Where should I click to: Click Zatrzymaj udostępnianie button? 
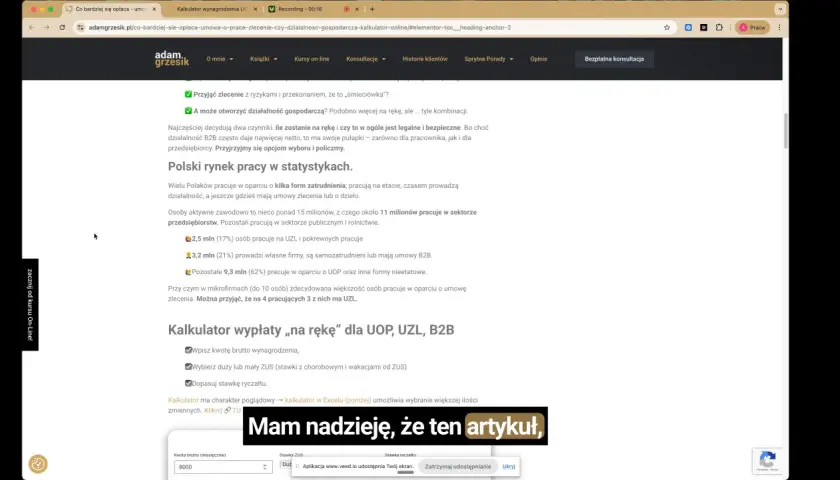(458, 467)
